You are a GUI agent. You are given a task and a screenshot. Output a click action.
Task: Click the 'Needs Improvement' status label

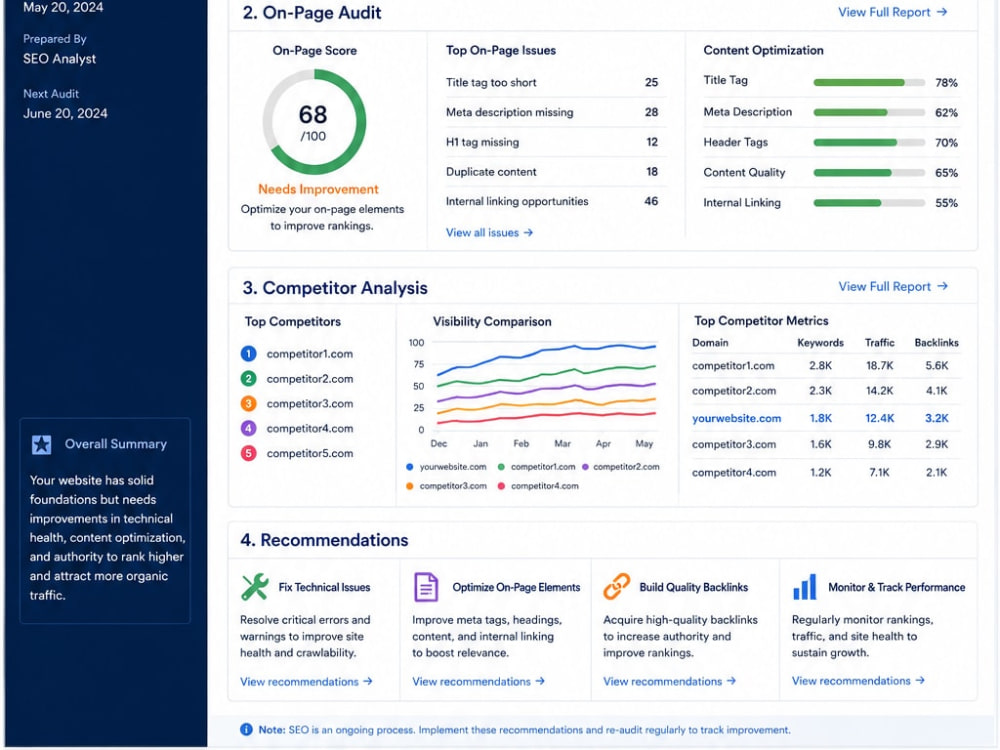pyautogui.click(x=318, y=189)
